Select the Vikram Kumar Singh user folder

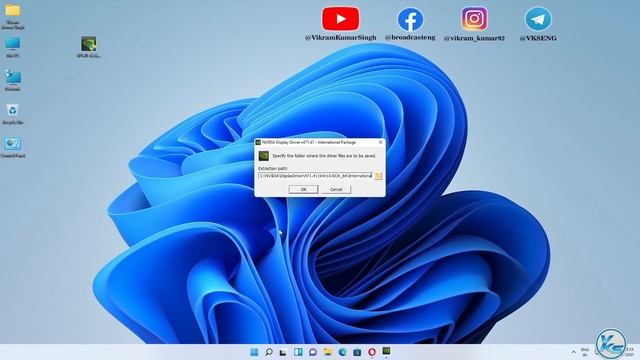[x=13, y=16]
